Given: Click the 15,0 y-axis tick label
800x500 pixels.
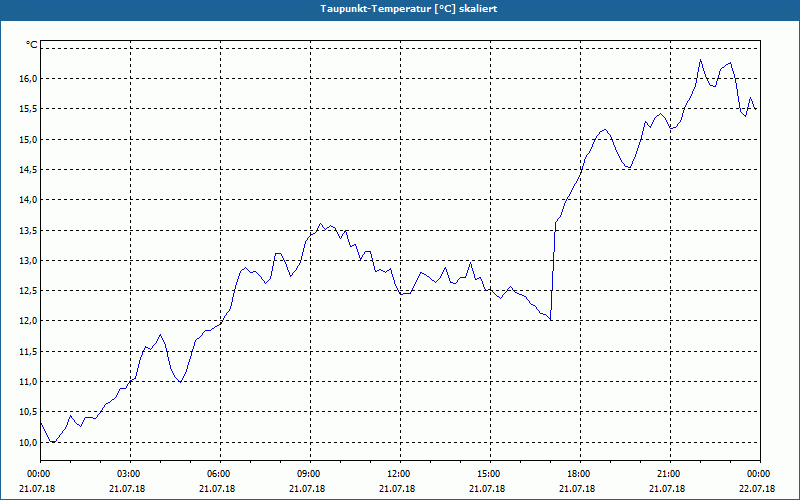Looking at the screenshot, I should (29, 139).
